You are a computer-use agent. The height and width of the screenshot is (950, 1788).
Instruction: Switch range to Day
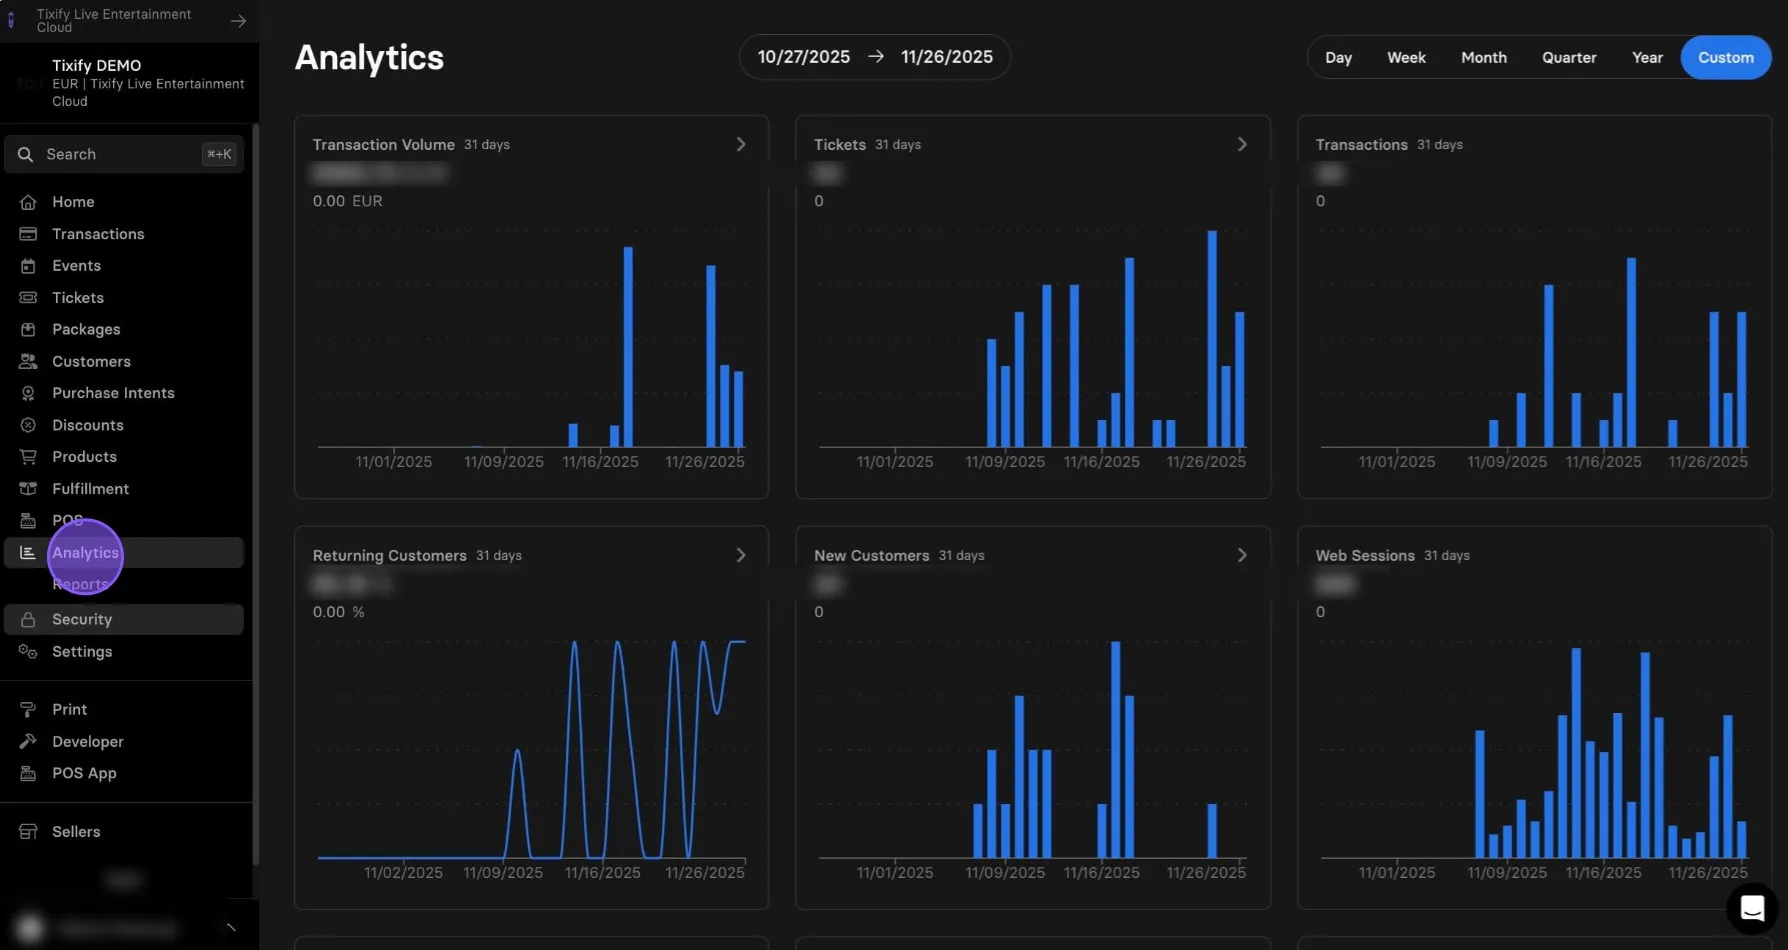click(x=1338, y=58)
